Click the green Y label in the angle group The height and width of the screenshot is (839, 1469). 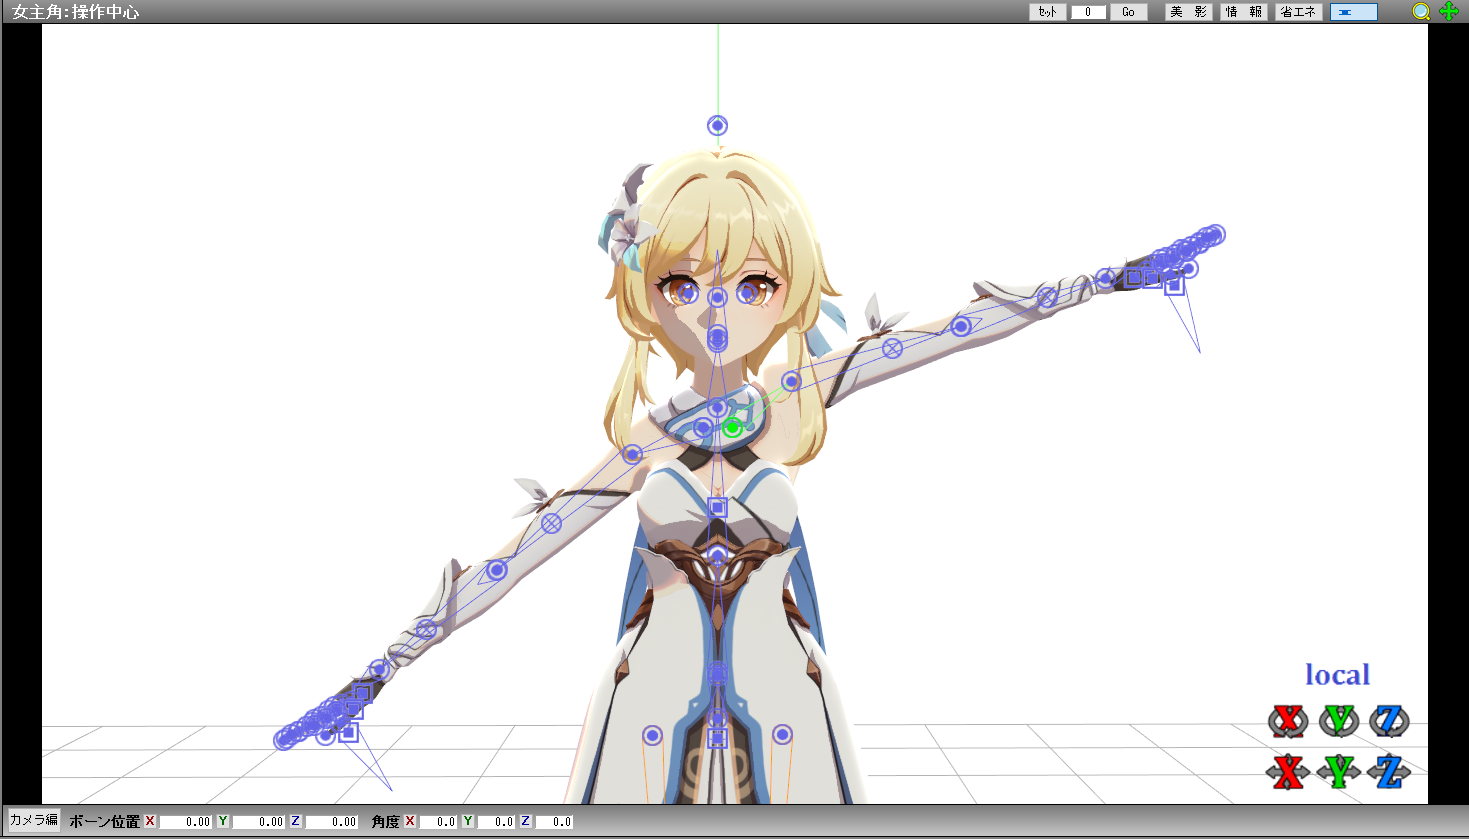(x=468, y=821)
